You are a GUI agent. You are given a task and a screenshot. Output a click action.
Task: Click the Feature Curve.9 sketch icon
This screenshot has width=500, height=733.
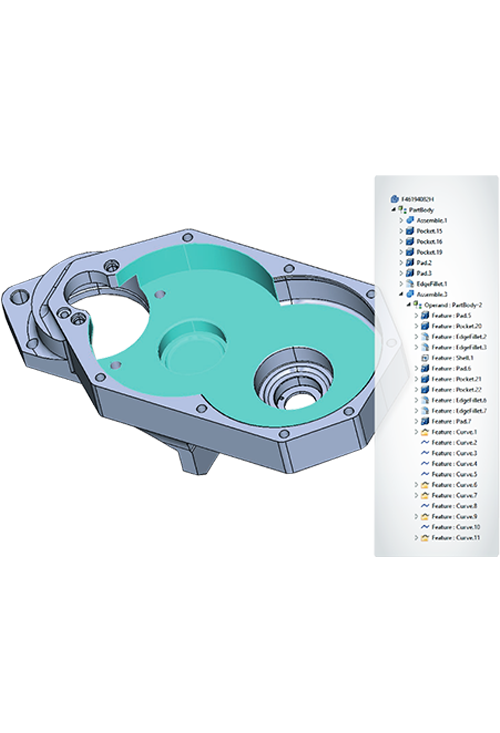pyautogui.click(x=425, y=517)
